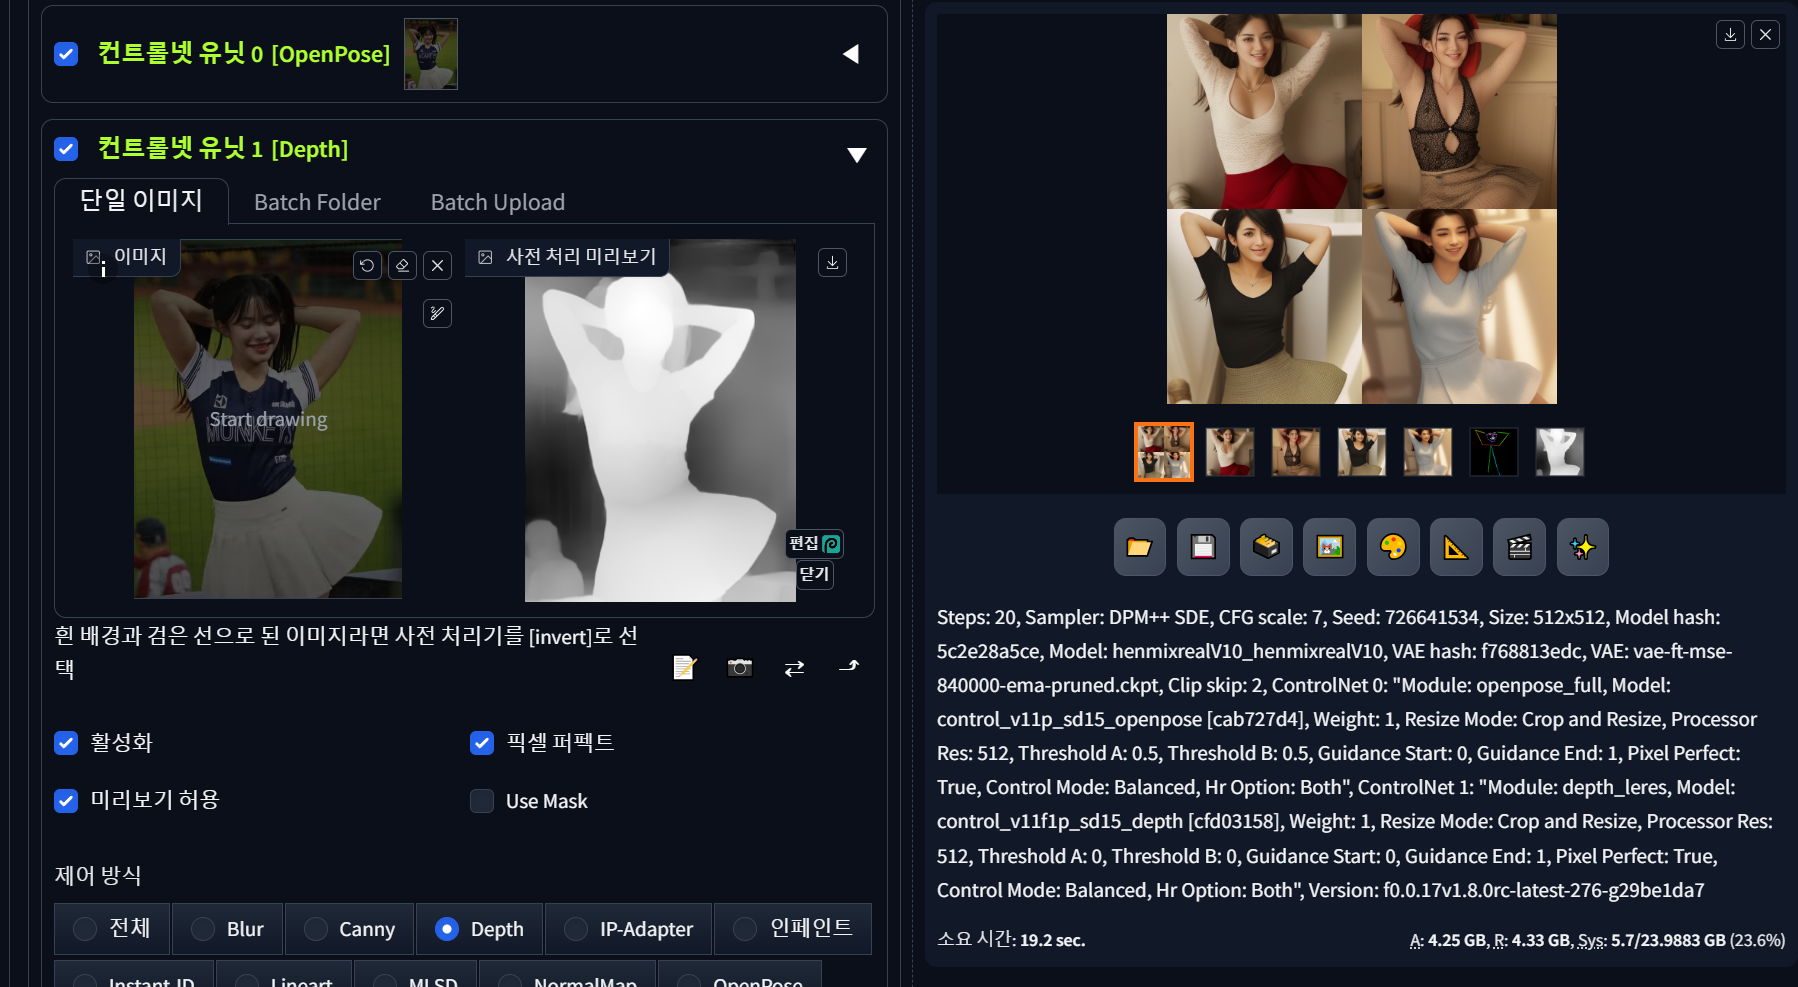Toggle the ControlNet unit 1 Depth checkbox
1798x987 pixels.
click(x=66, y=149)
